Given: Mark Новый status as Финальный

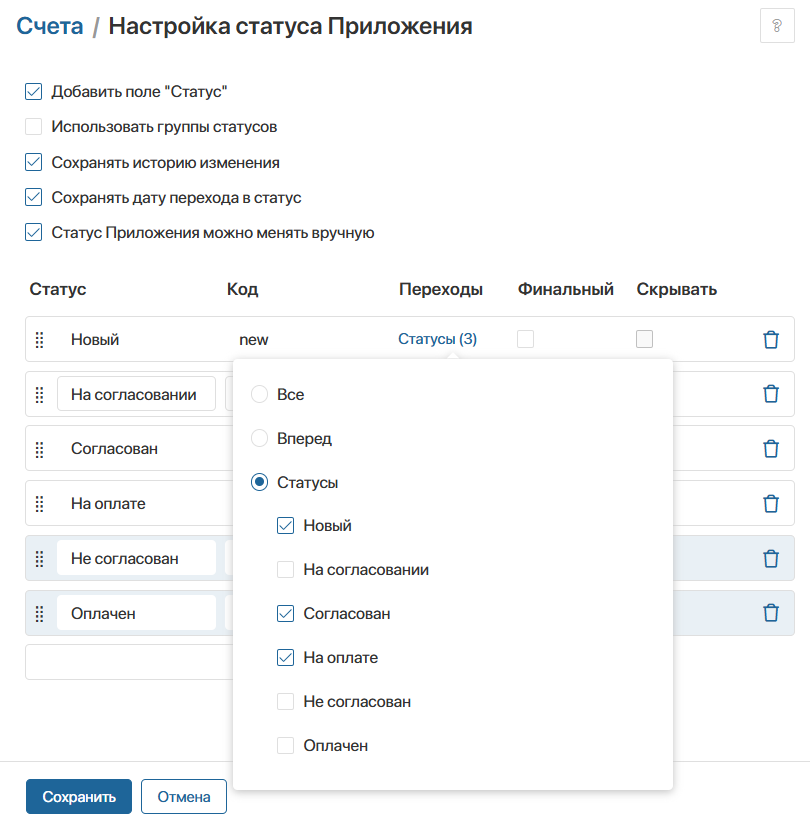Looking at the screenshot, I should (525, 339).
